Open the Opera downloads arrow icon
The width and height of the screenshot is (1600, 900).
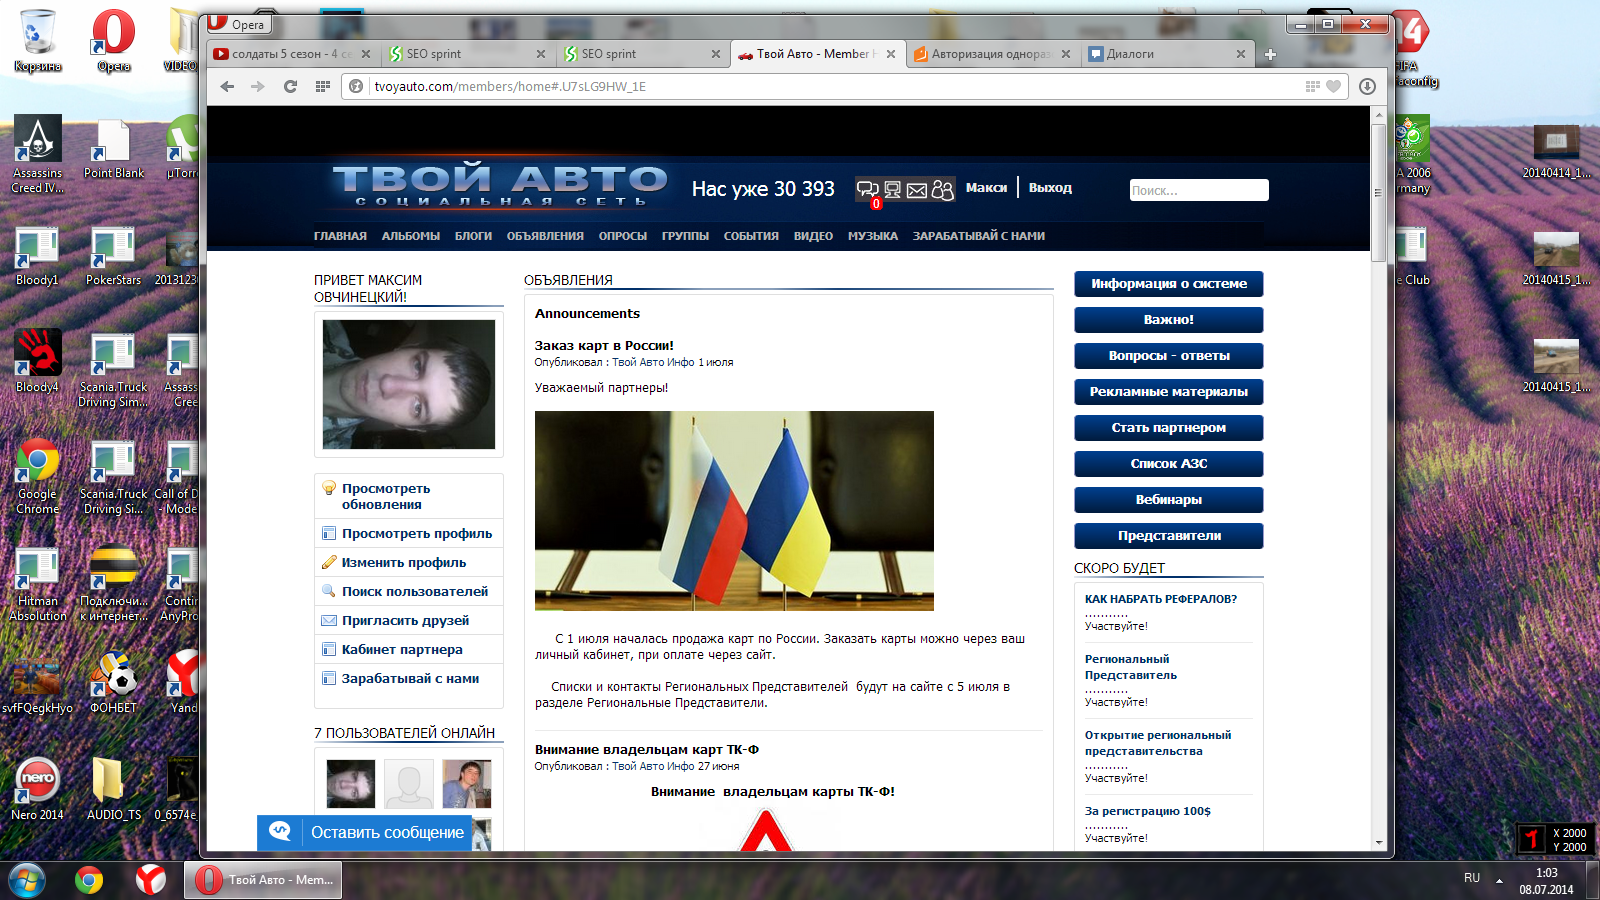pyautogui.click(x=1367, y=87)
